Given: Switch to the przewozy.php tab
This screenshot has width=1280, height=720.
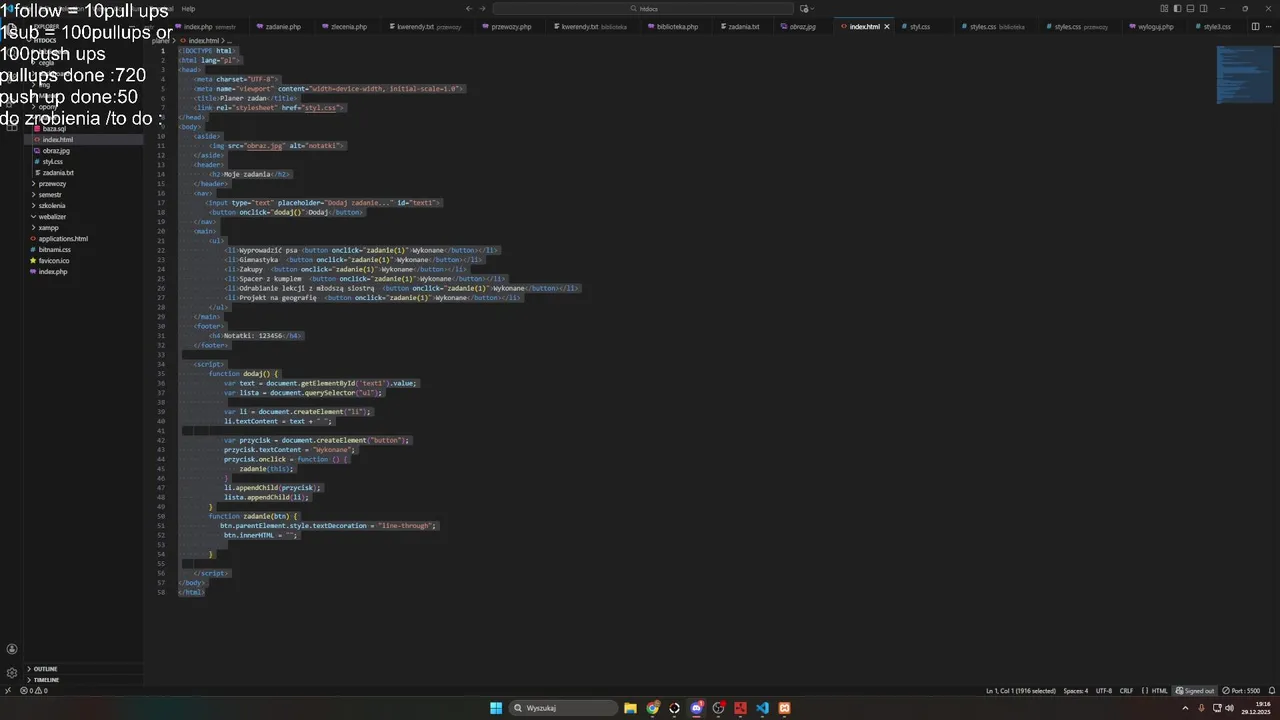Looking at the screenshot, I should click(x=511, y=26).
